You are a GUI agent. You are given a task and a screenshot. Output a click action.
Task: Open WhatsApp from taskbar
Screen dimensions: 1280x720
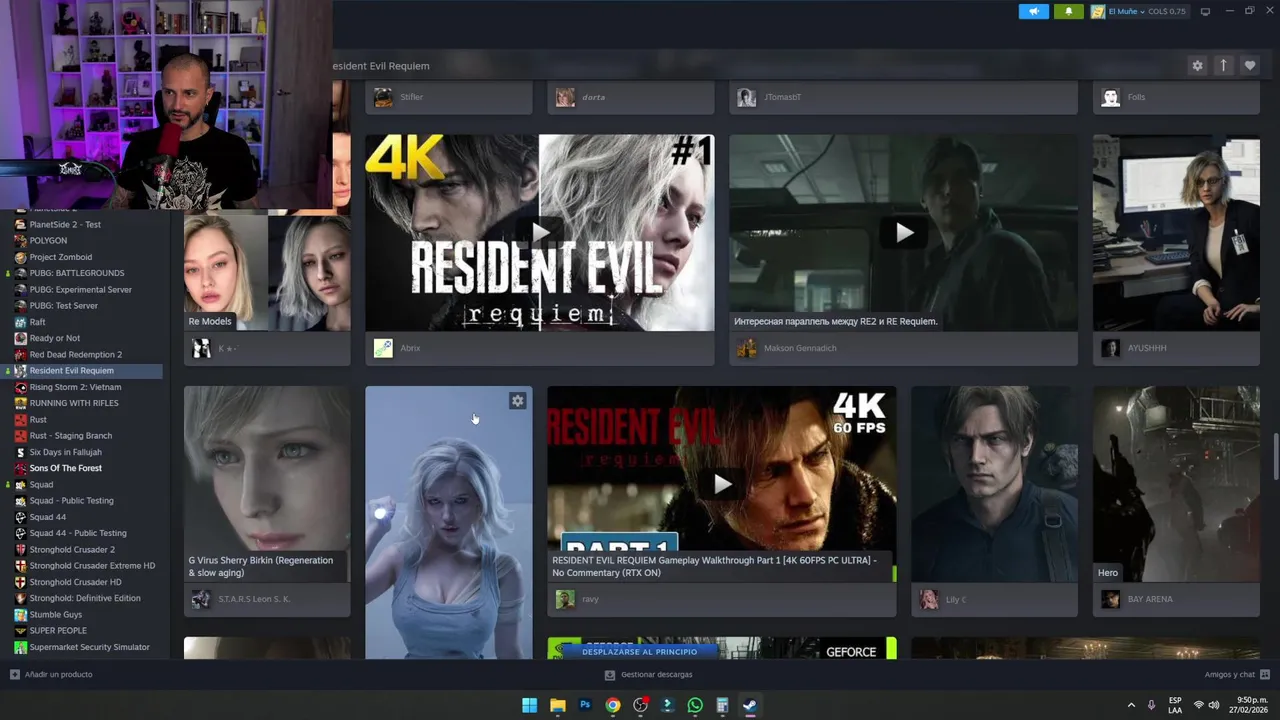[x=695, y=705]
